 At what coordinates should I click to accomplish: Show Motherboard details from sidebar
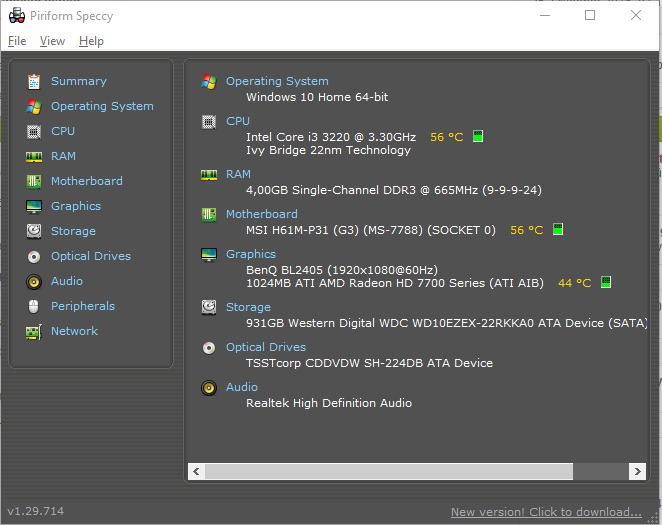pos(87,181)
